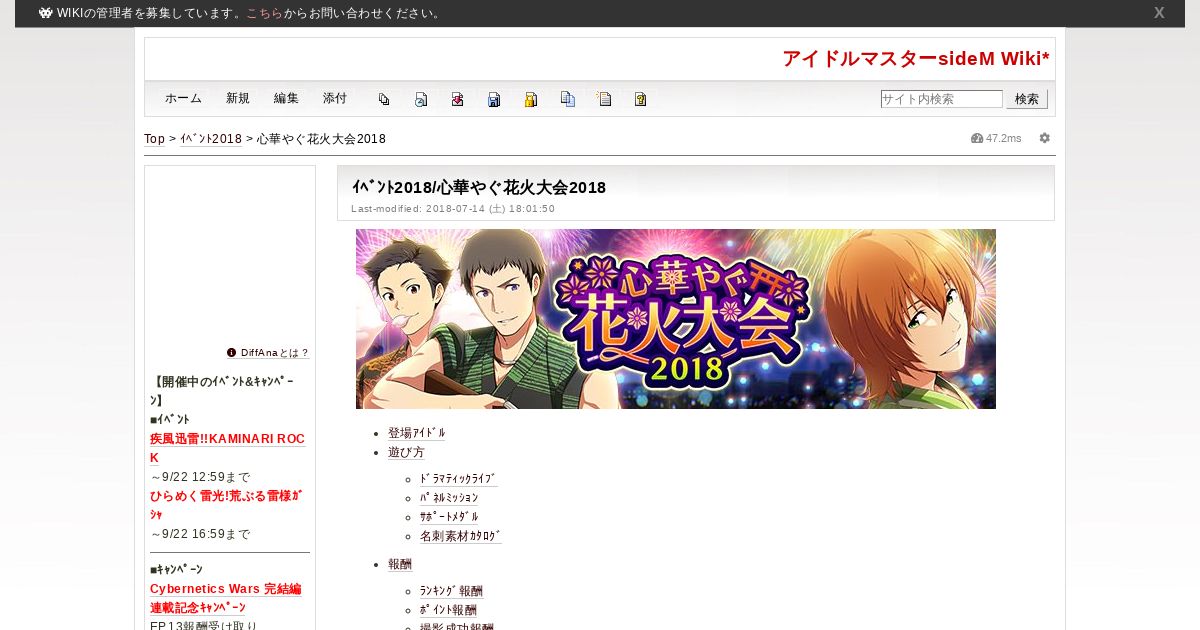Jump to ﾗﾝｷﾝｸﾞ報酬 subsection
The height and width of the screenshot is (630, 1200).
[x=451, y=591]
